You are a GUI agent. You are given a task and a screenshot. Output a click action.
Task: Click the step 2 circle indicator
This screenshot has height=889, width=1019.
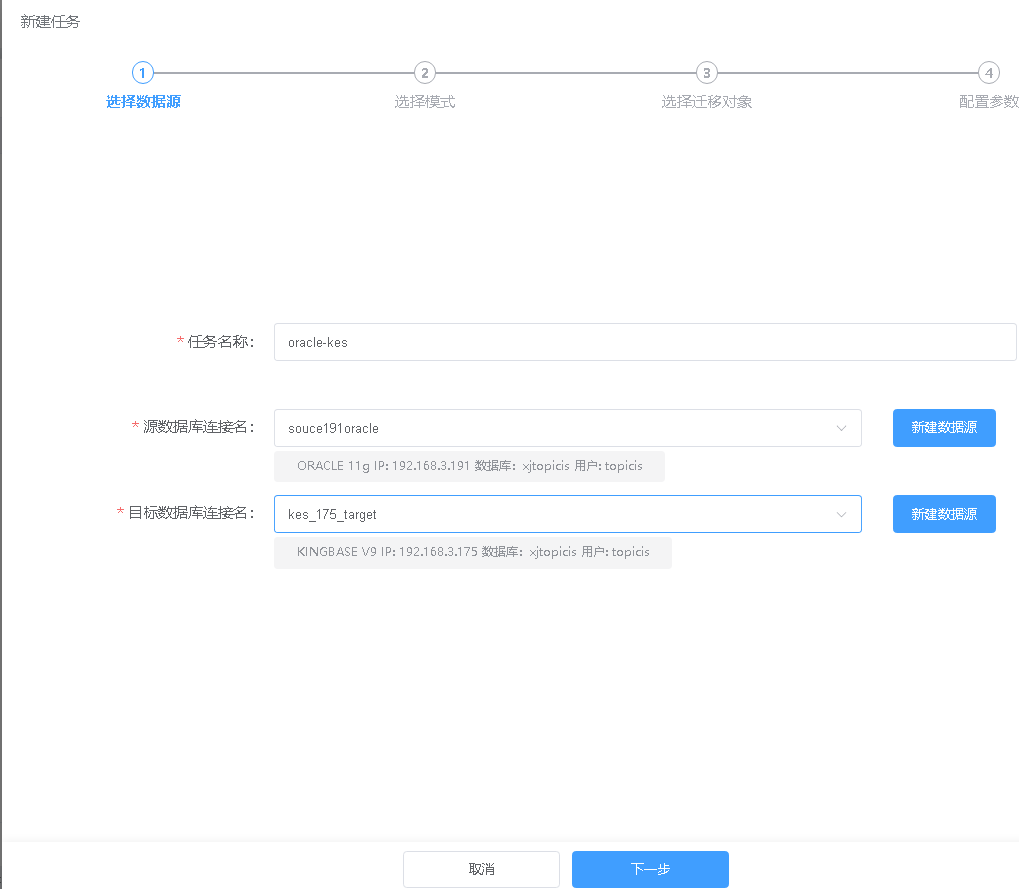(425, 73)
